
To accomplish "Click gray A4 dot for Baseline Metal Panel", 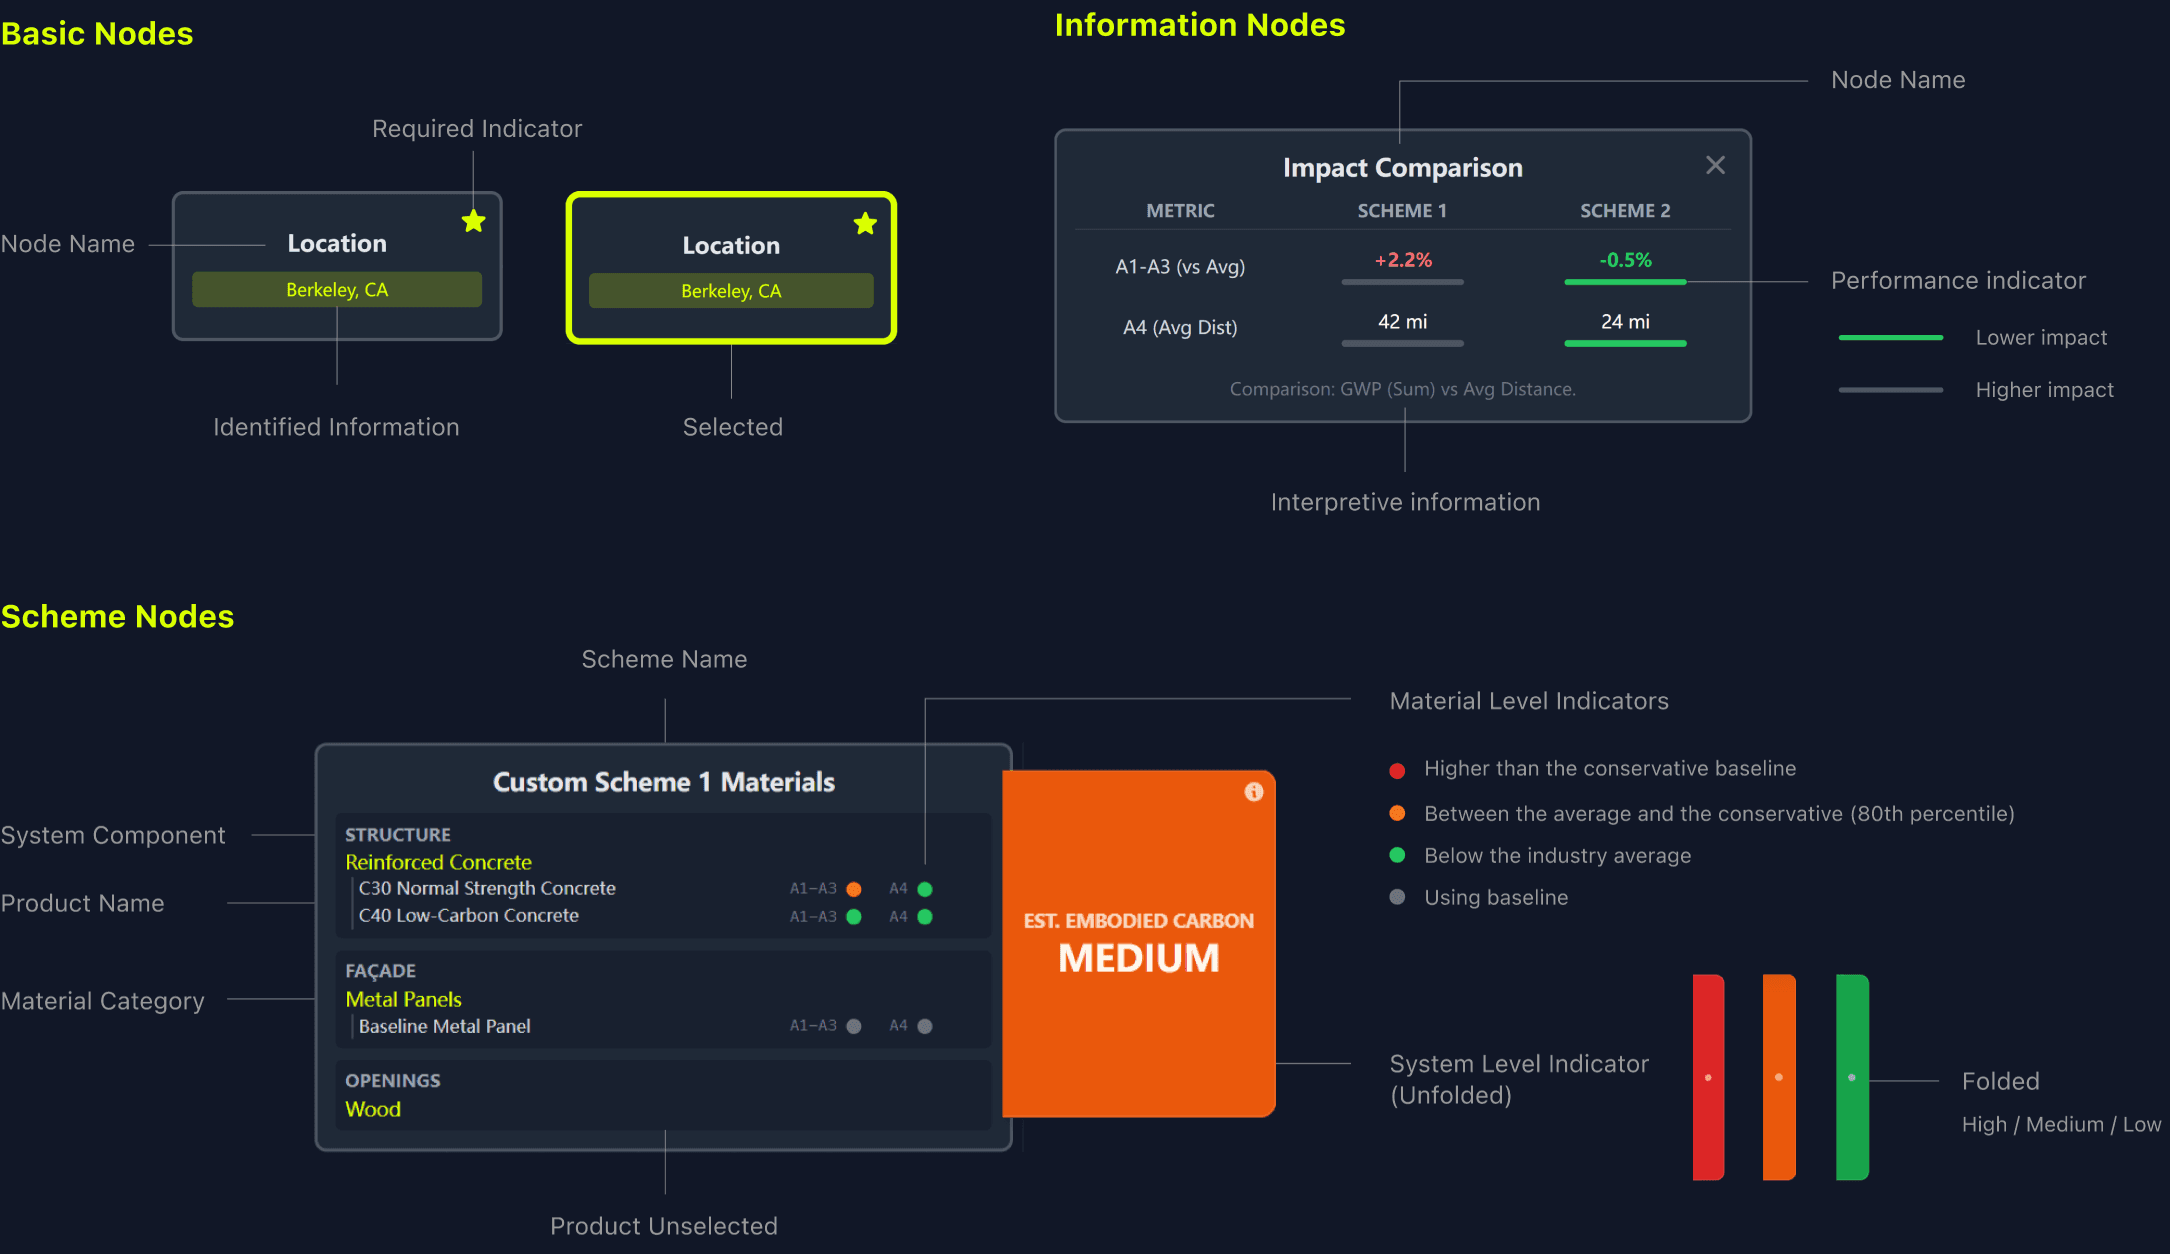I will (925, 1026).
